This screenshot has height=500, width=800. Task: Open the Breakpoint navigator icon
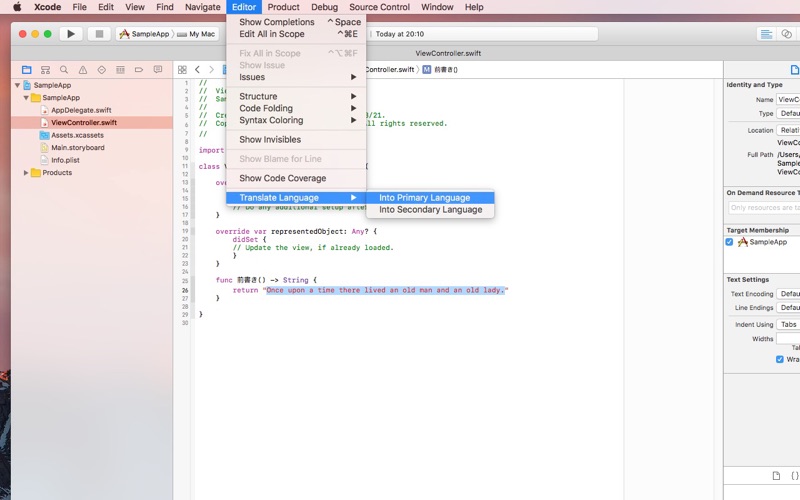click(139, 69)
